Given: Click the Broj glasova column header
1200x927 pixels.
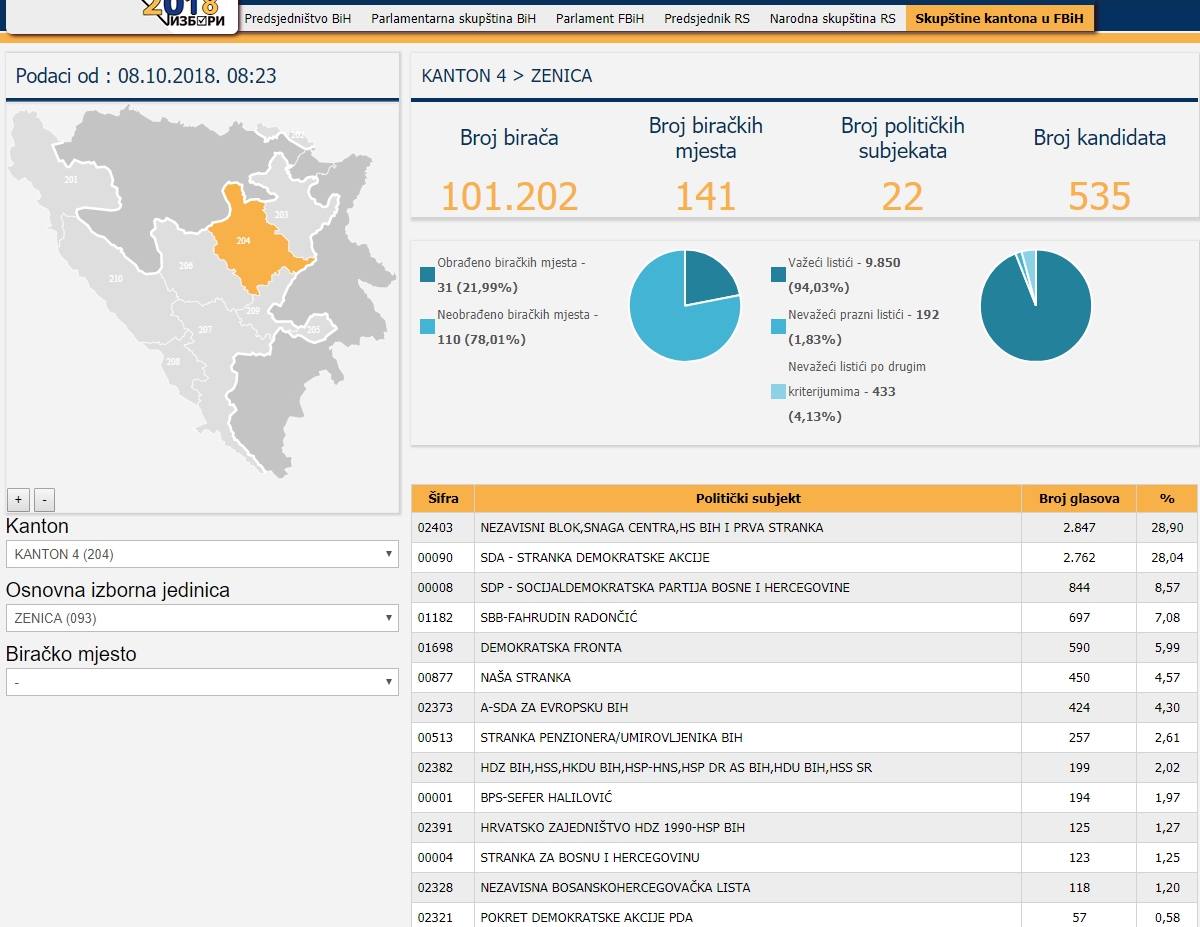Looking at the screenshot, I should [x=1078, y=498].
